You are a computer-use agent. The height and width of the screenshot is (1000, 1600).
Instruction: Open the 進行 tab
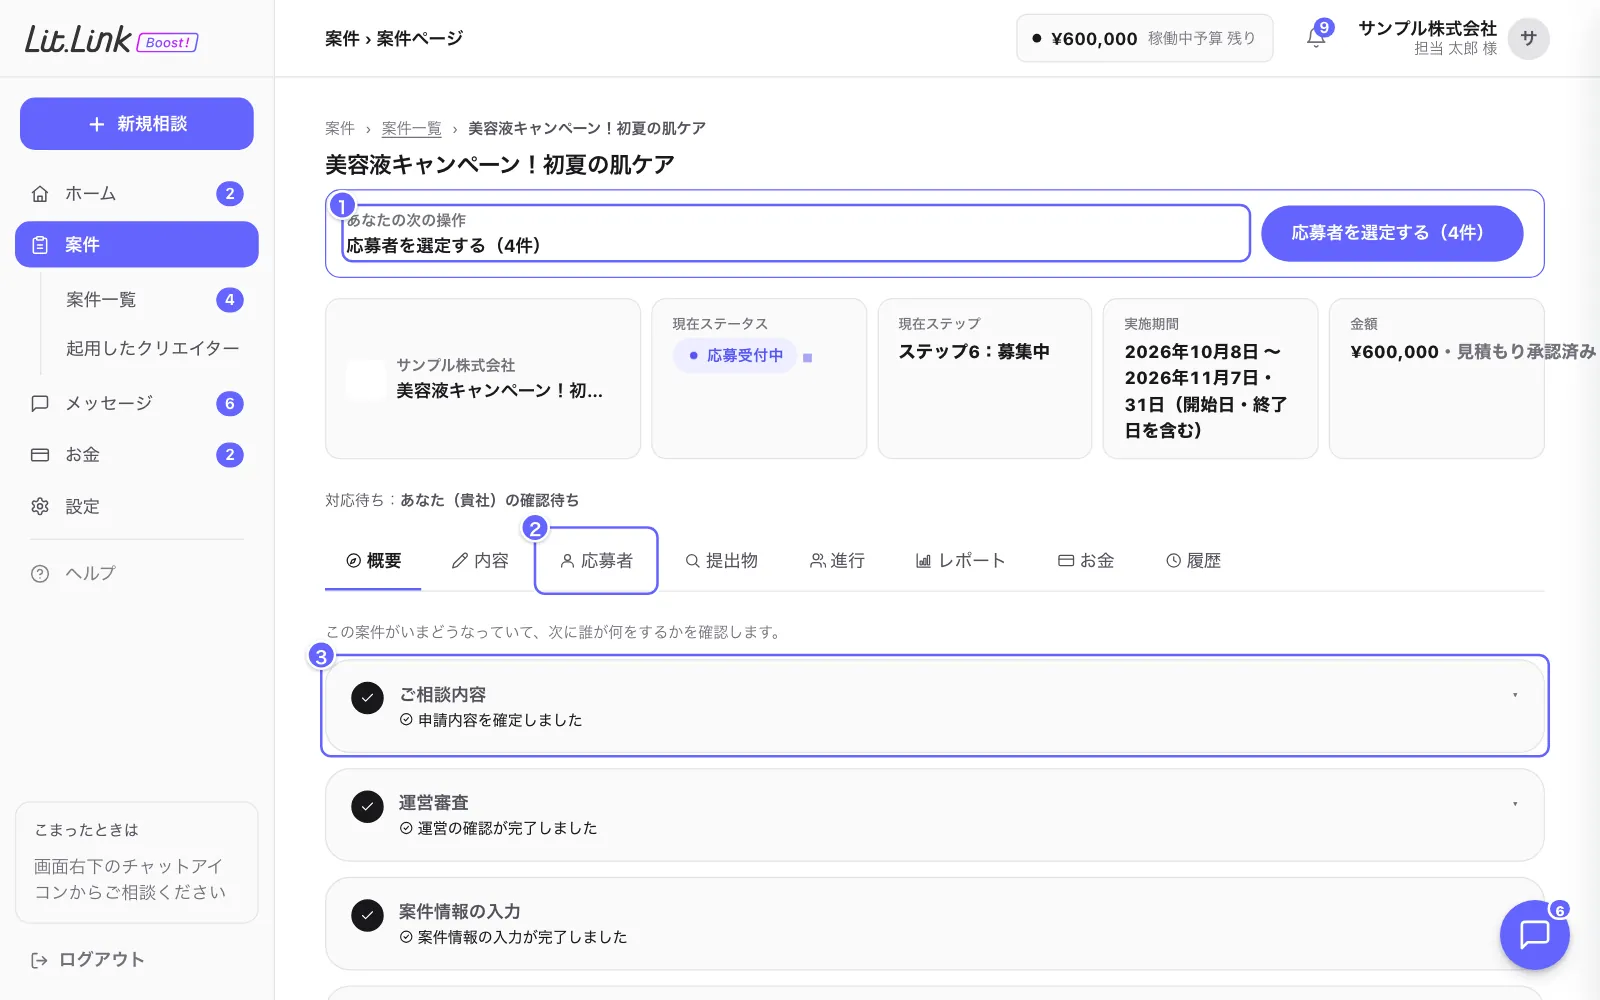pos(837,561)
